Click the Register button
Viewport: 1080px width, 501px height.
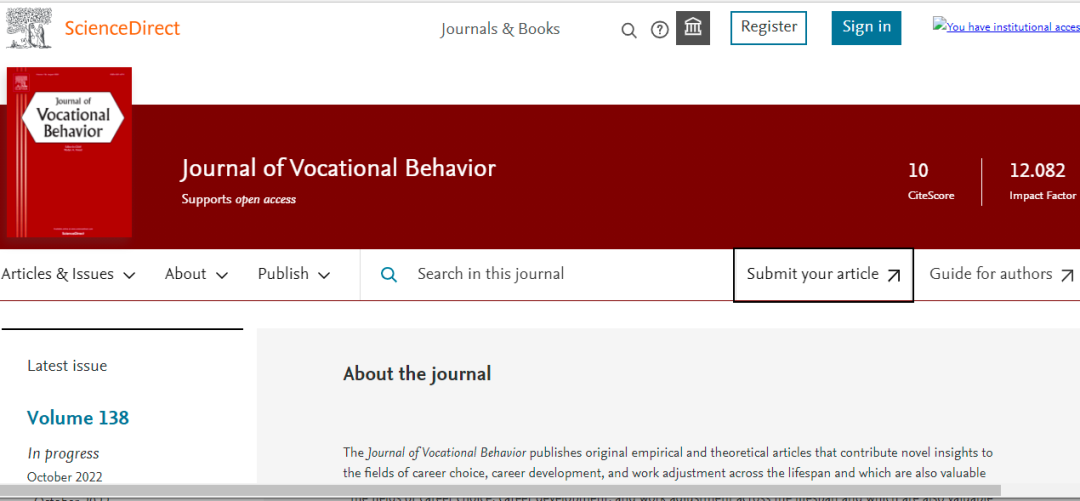pos(768,28)
